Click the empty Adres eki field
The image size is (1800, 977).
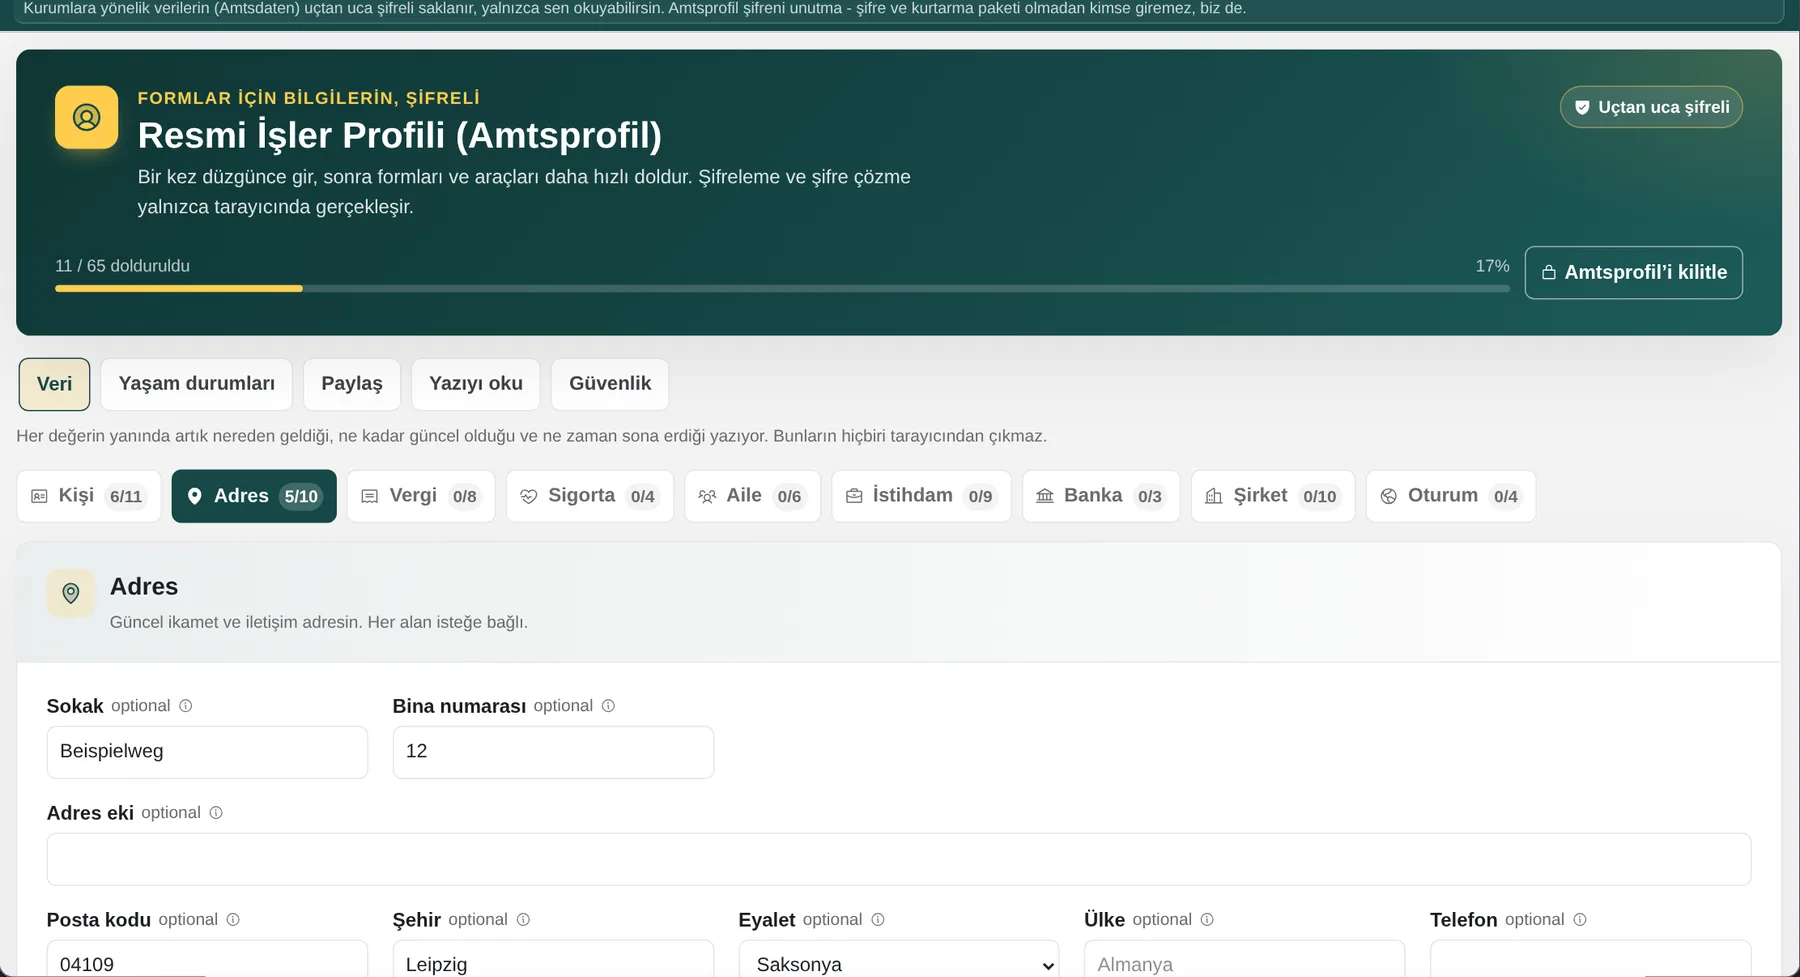(899, 859)
